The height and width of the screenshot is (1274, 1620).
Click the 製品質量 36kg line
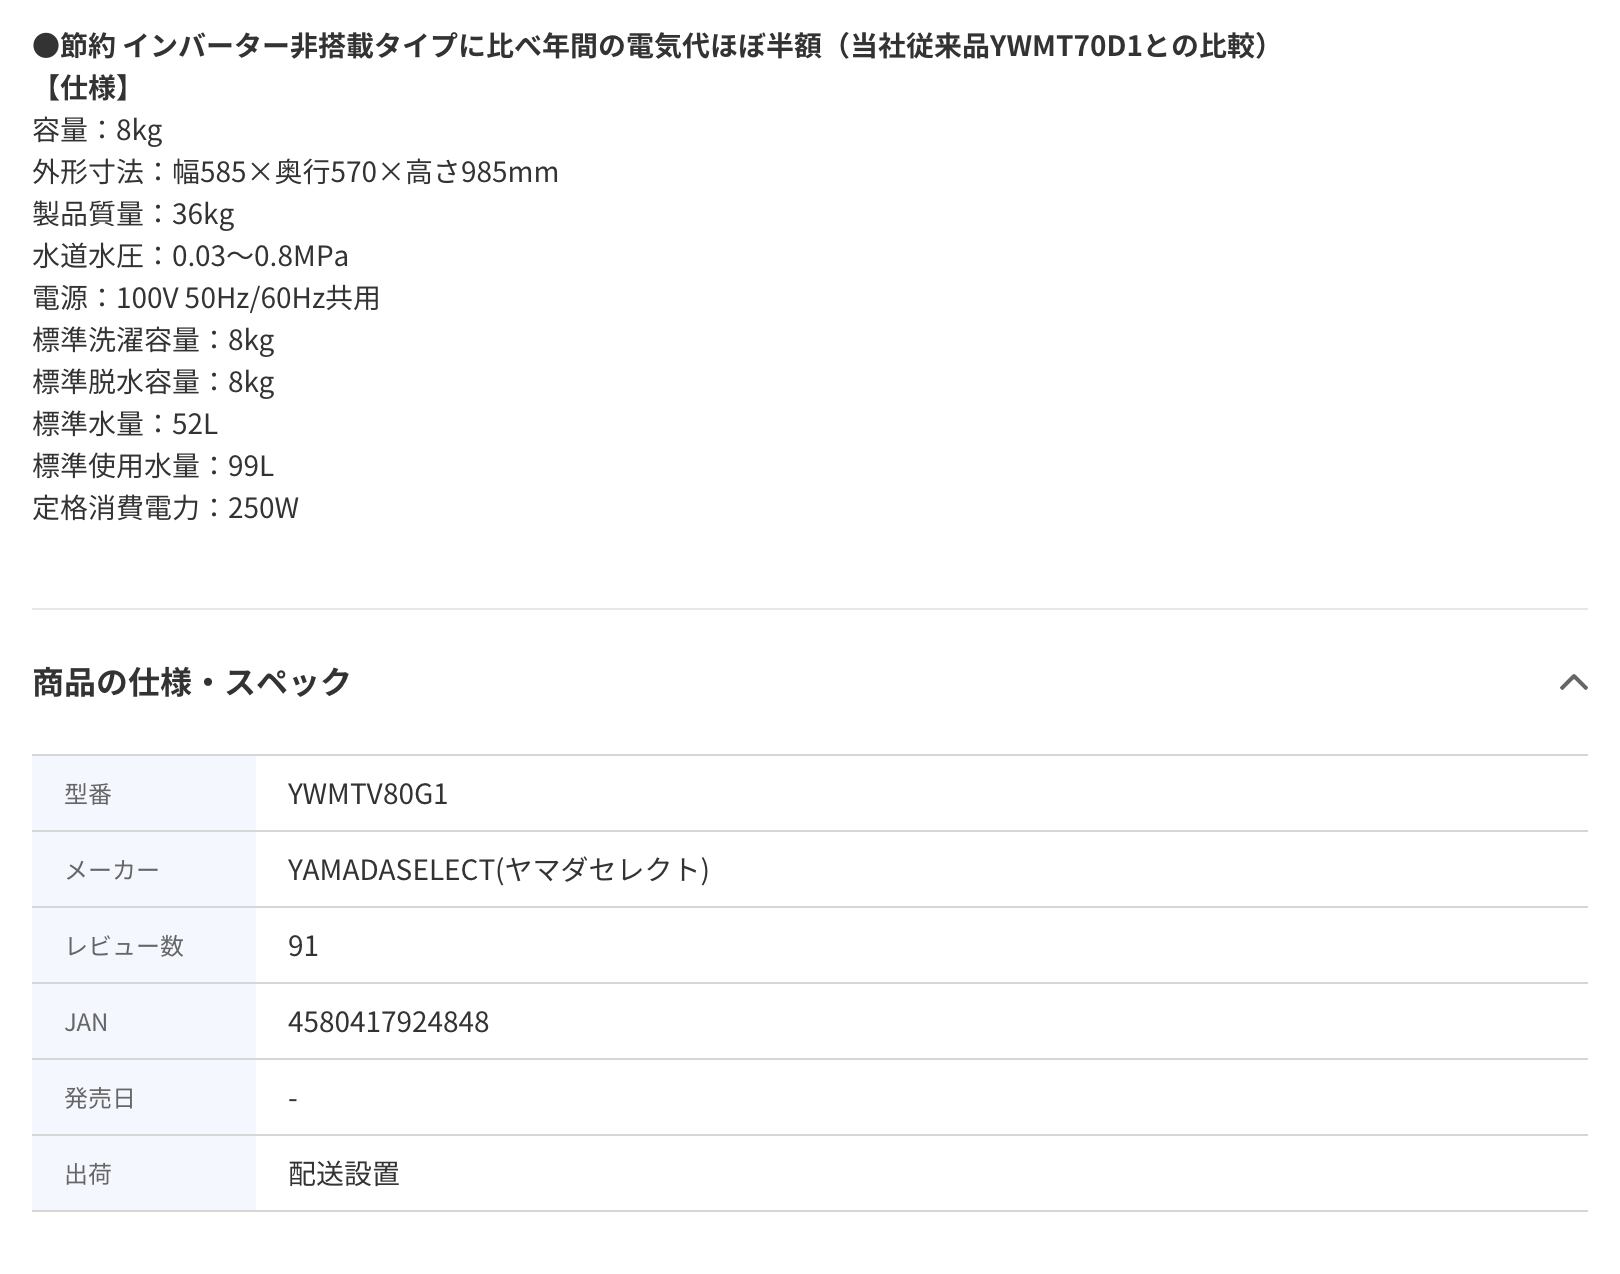133,214
